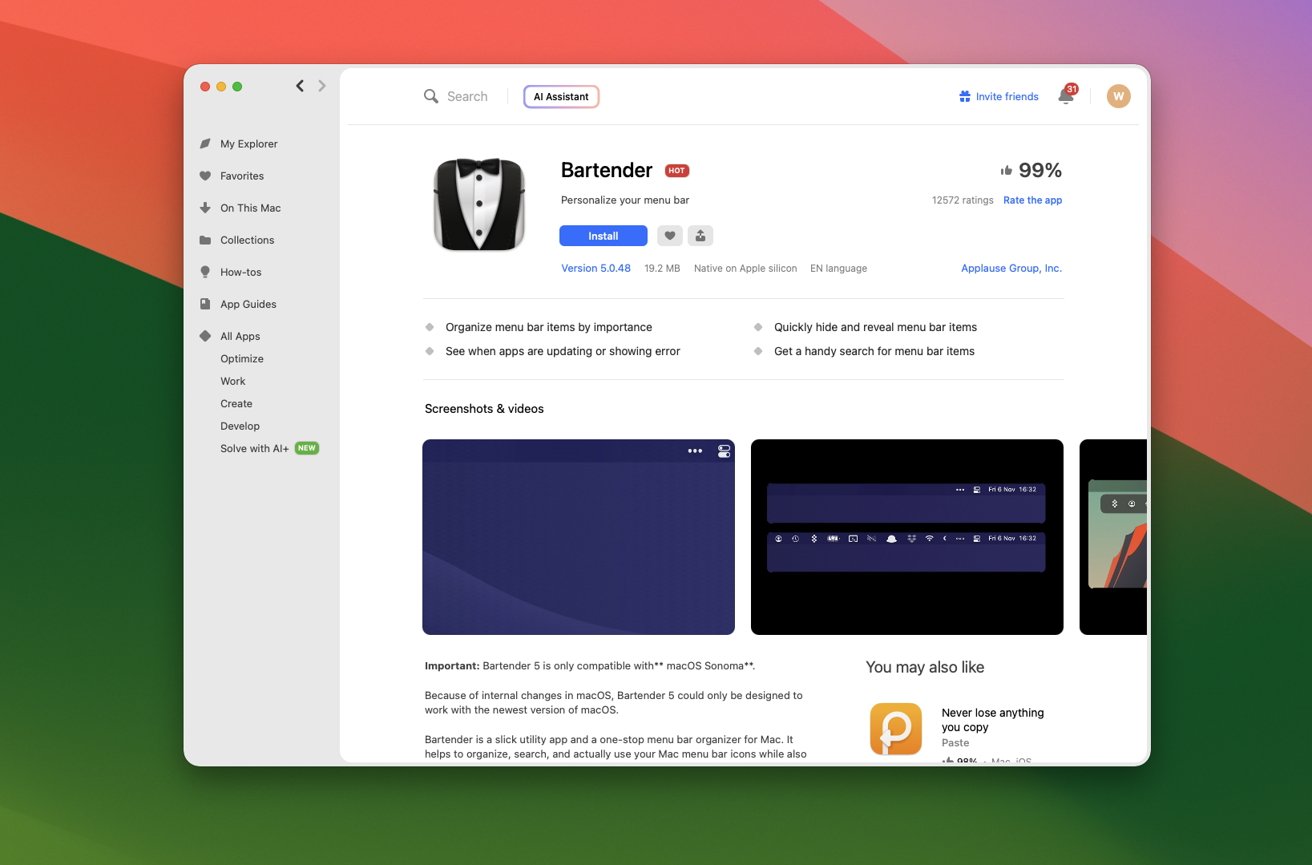Open Version 5.0.48 link
Screen dimensions: 1312x865
(596, 268)
